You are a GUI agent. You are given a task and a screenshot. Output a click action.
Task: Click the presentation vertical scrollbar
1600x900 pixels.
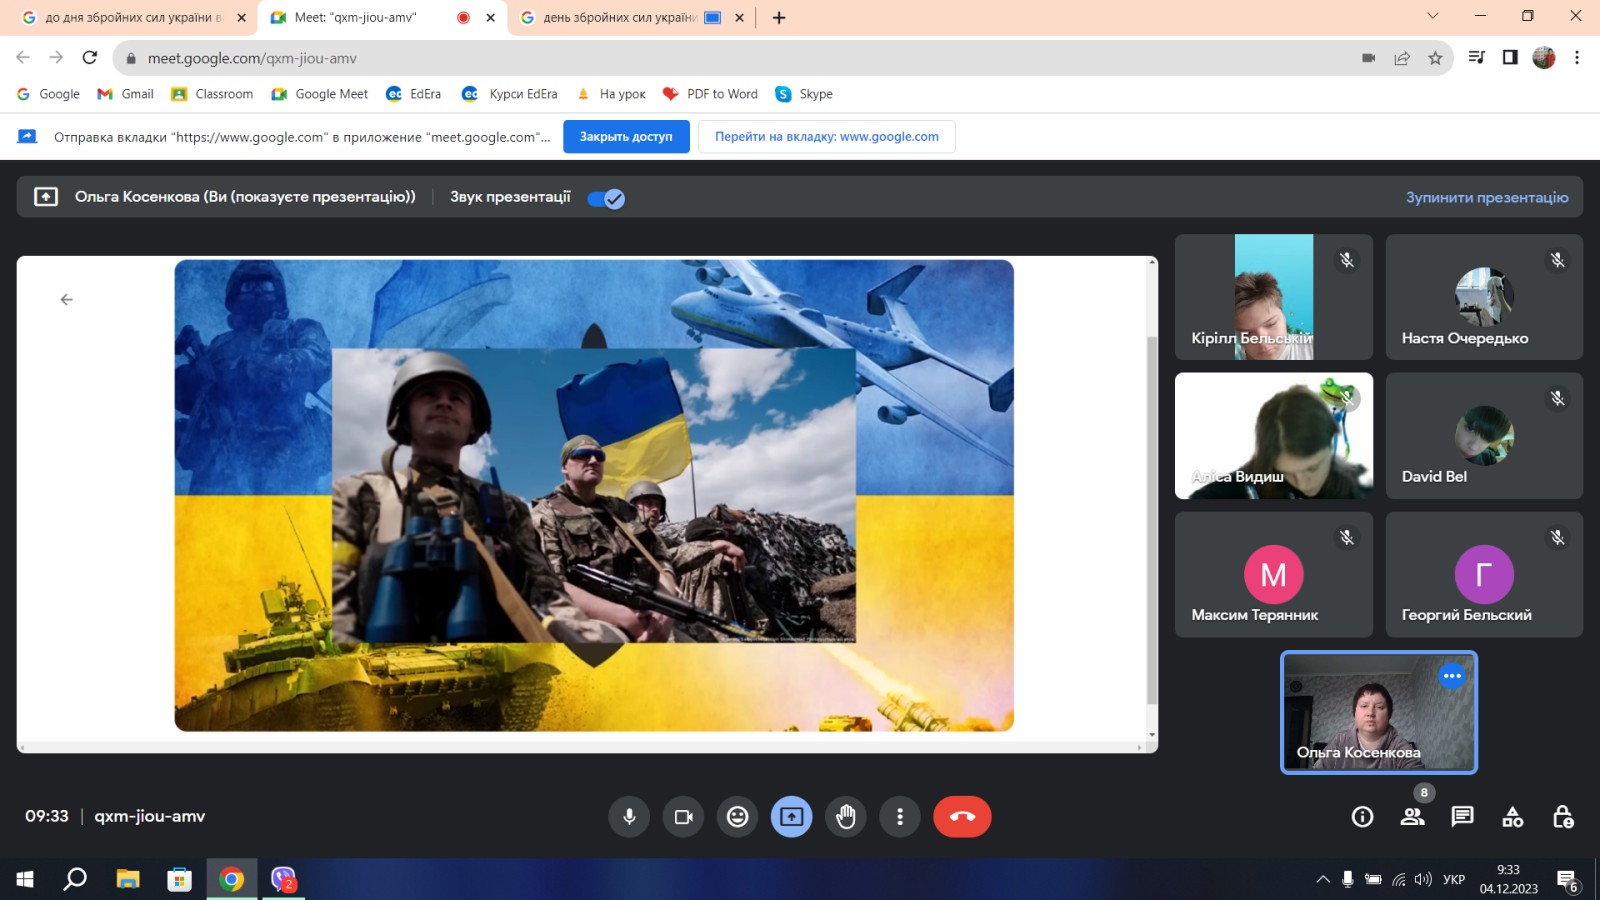(x=1151, y=500)
